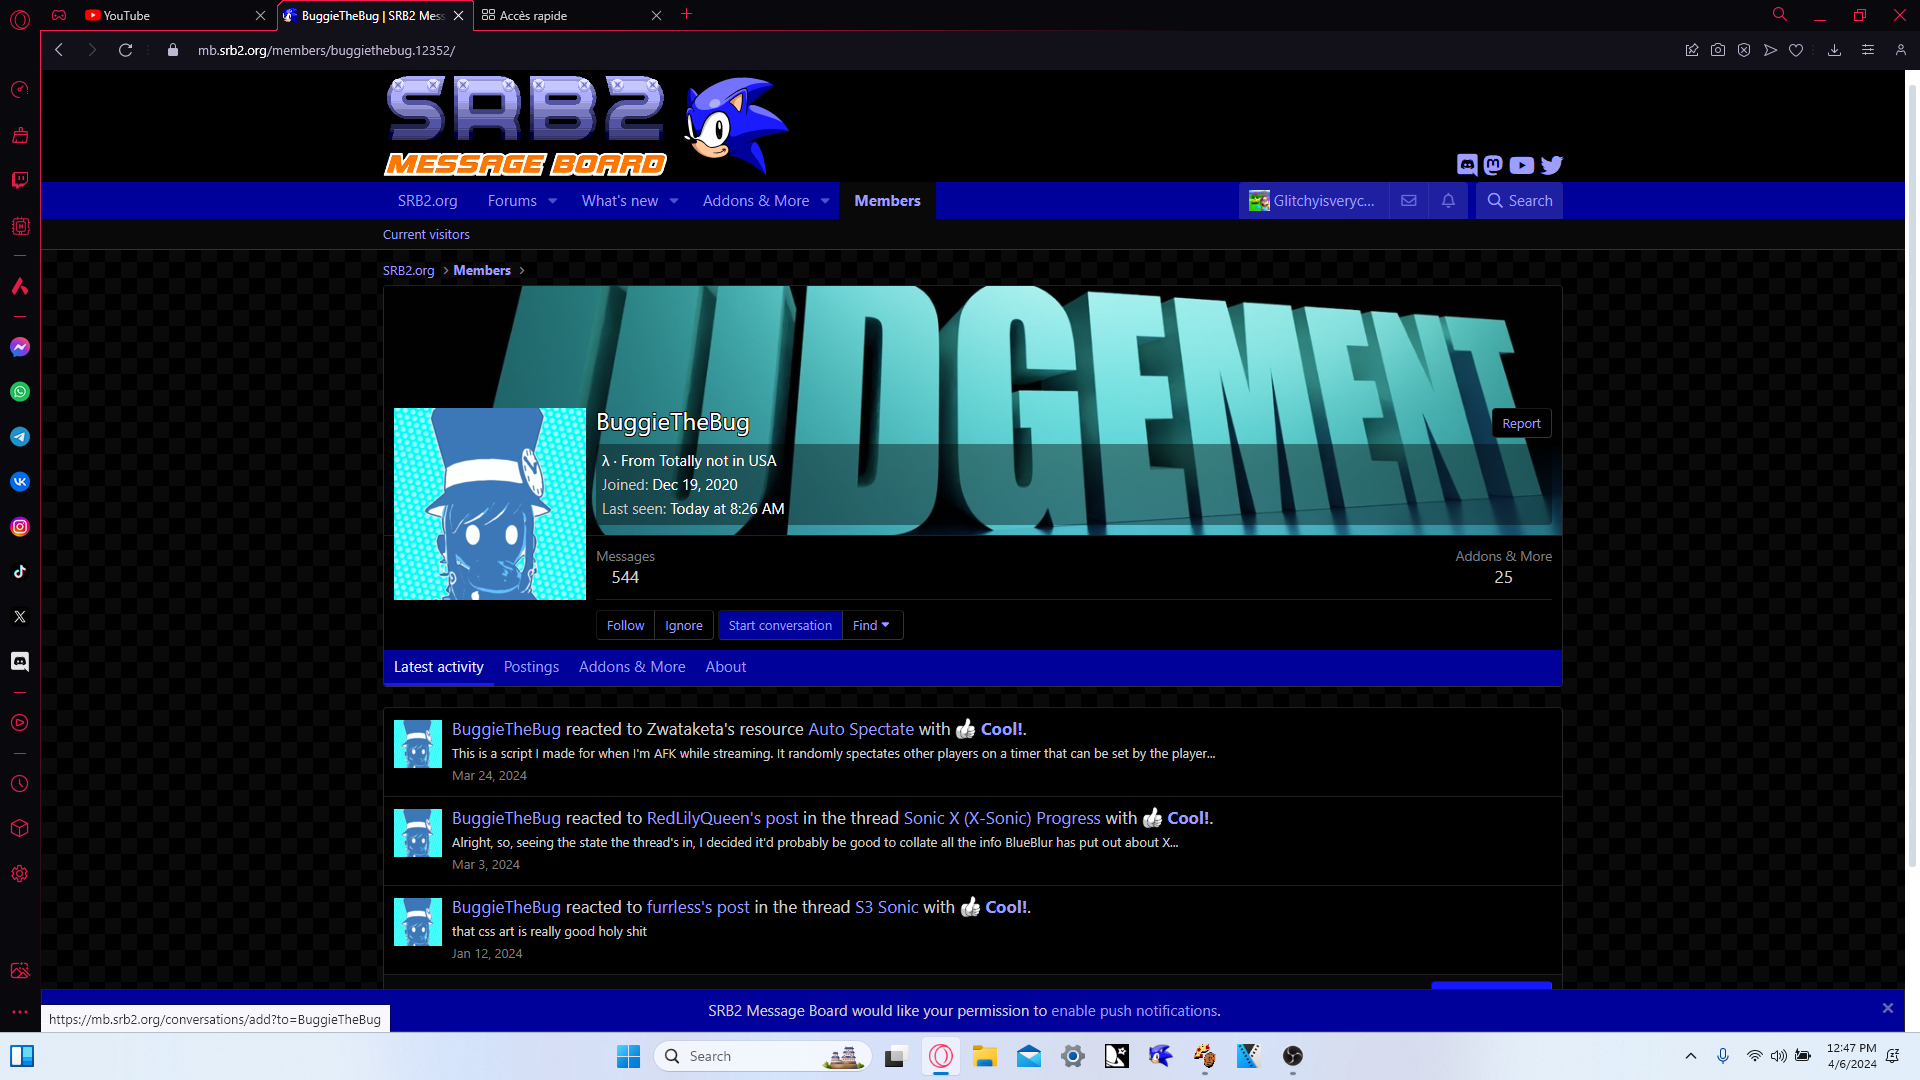Open X (Twitter) in the browser sidebar
Screen dimensions: 1920x1080
pos(20,617)
